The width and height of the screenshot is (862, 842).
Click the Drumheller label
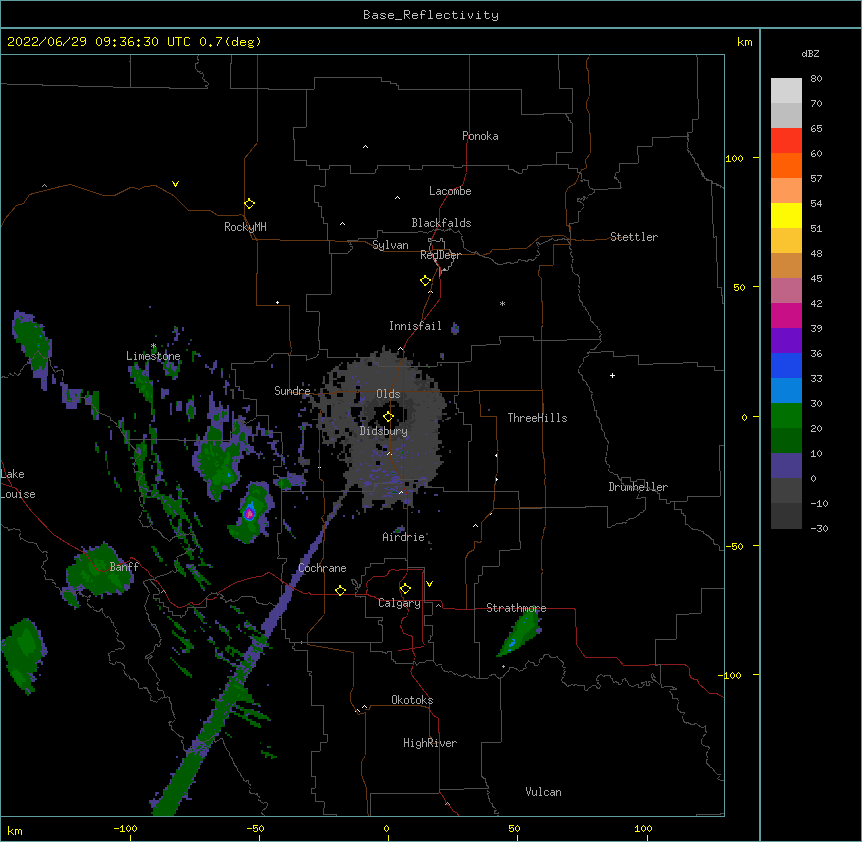pos(638,487)
